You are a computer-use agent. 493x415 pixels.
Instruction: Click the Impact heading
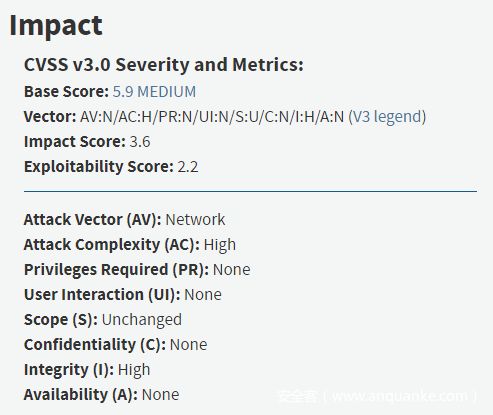(56, 26)
